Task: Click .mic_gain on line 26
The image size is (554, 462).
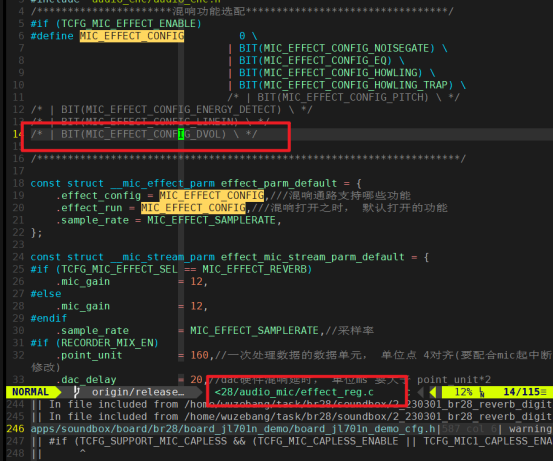Action: click(83, 282)
